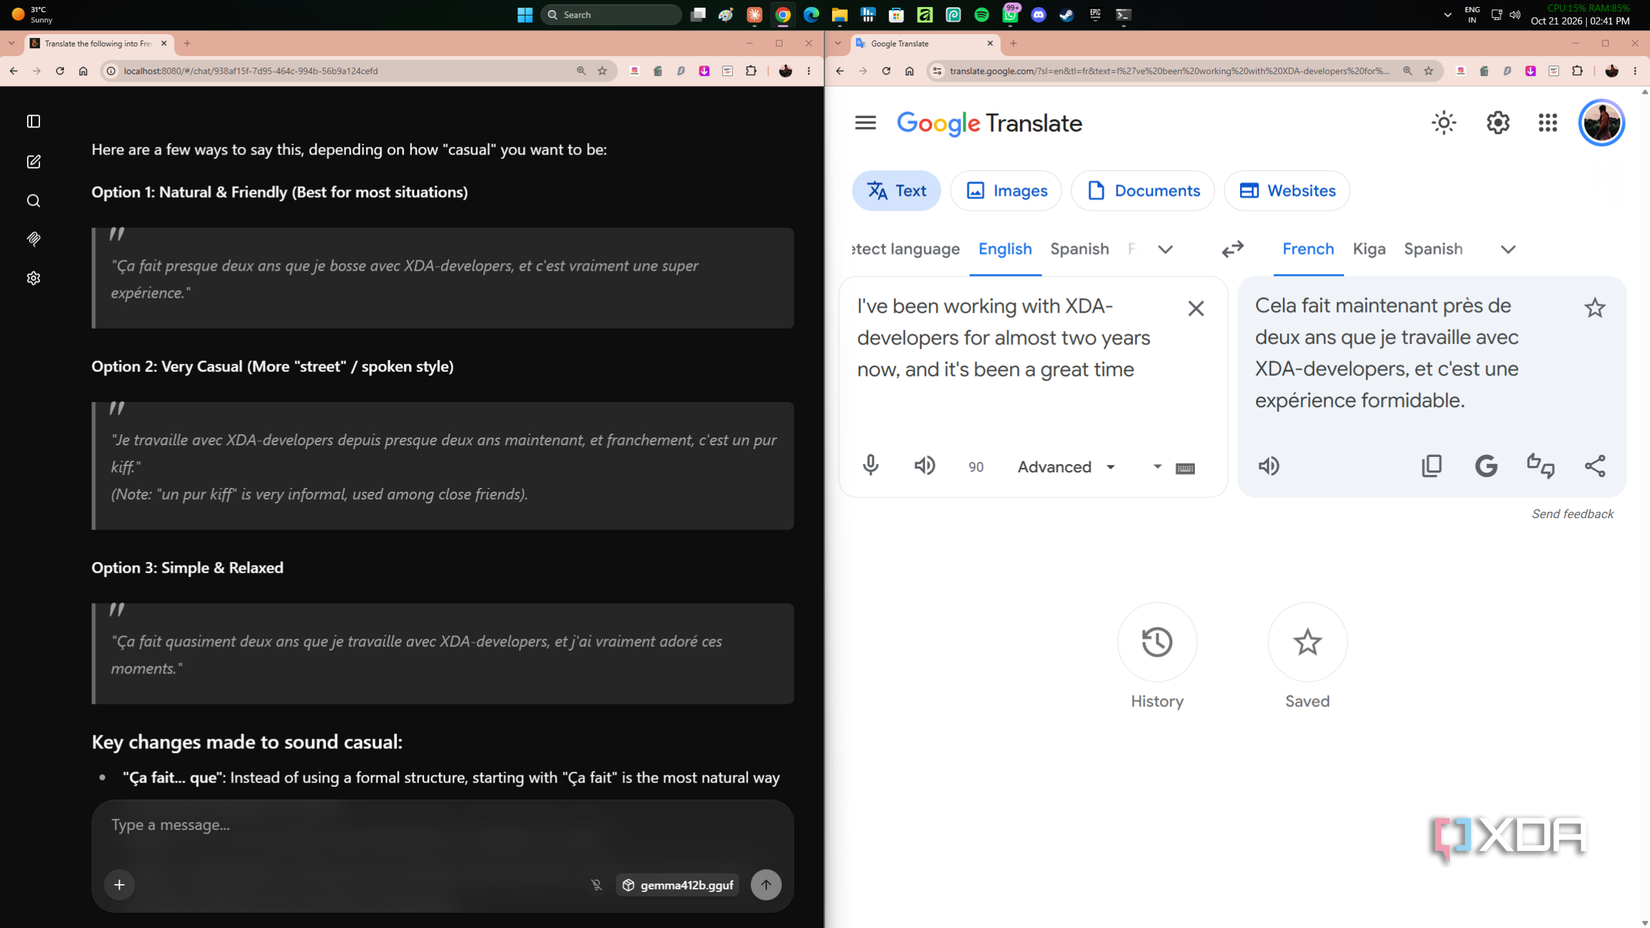1650x928 pixels.
Task: Copy the French translation
Action: coord(1431,466)
